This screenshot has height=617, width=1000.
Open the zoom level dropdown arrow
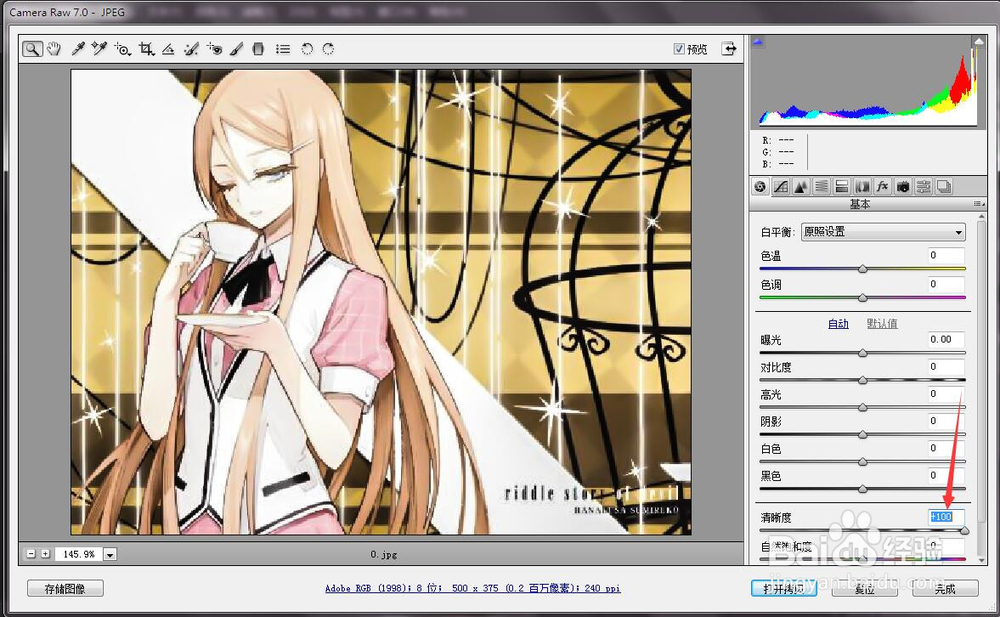pyautogui.click(x=110, y=554)
